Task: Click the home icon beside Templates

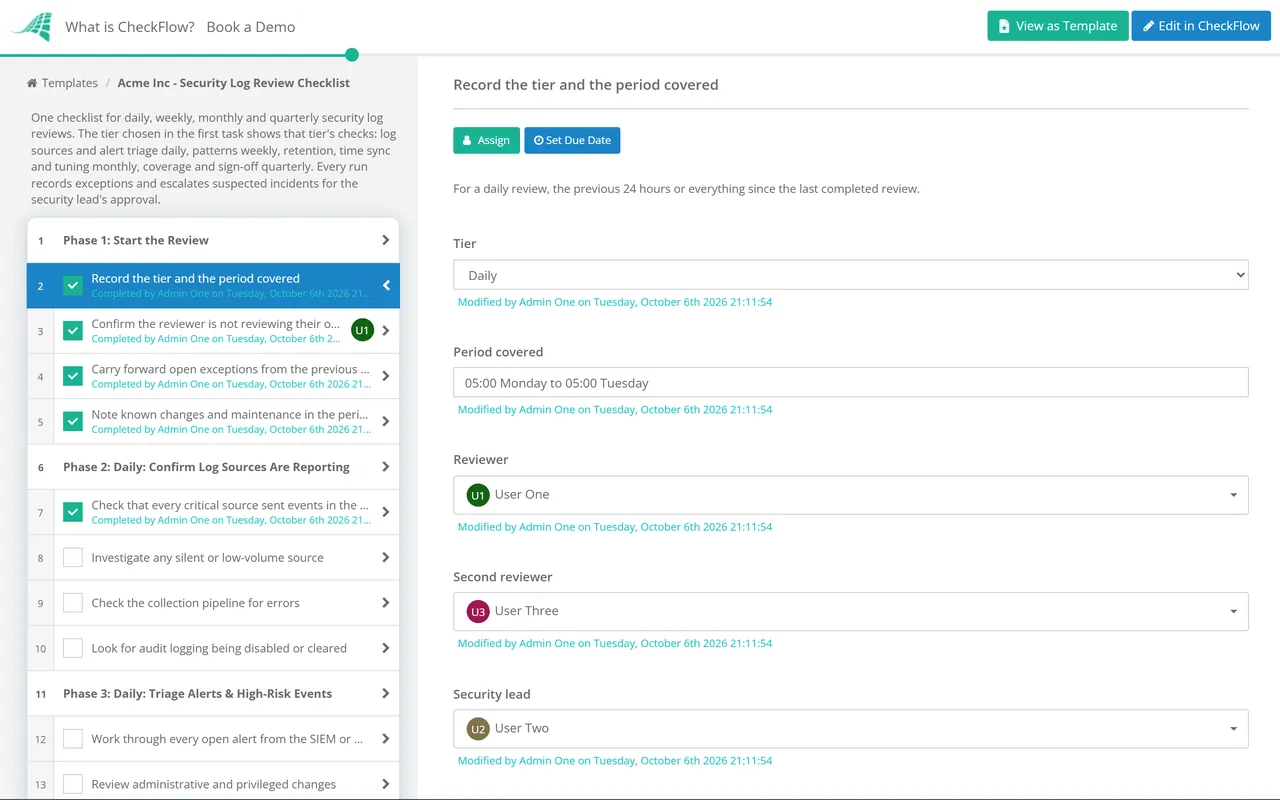Action: (32, 83)
